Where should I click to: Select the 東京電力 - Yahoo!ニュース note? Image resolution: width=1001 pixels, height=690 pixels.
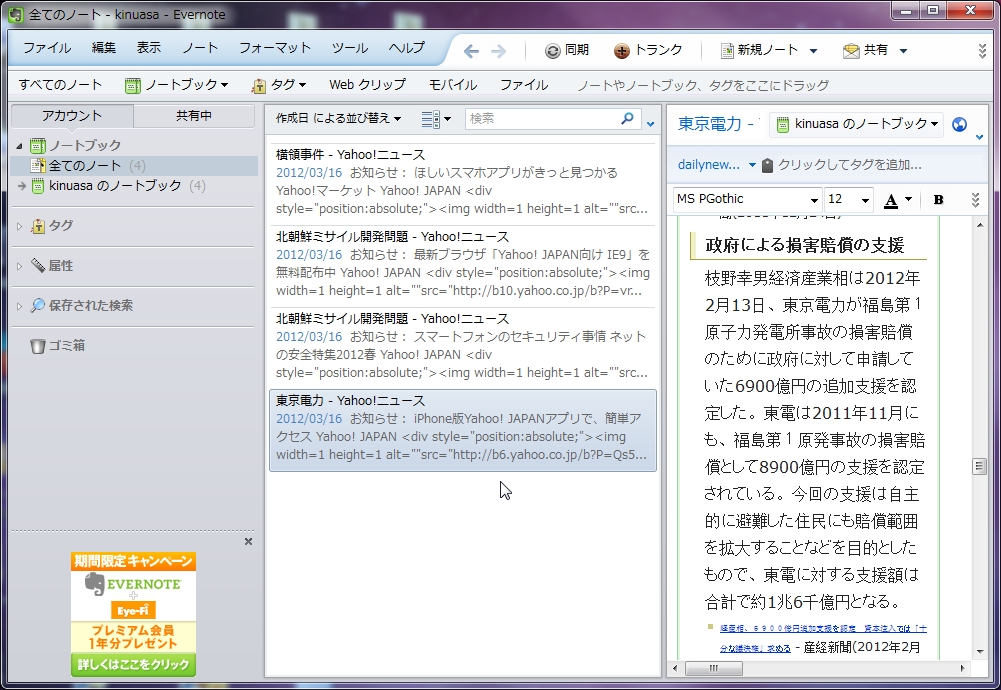[x=463, y=430]
